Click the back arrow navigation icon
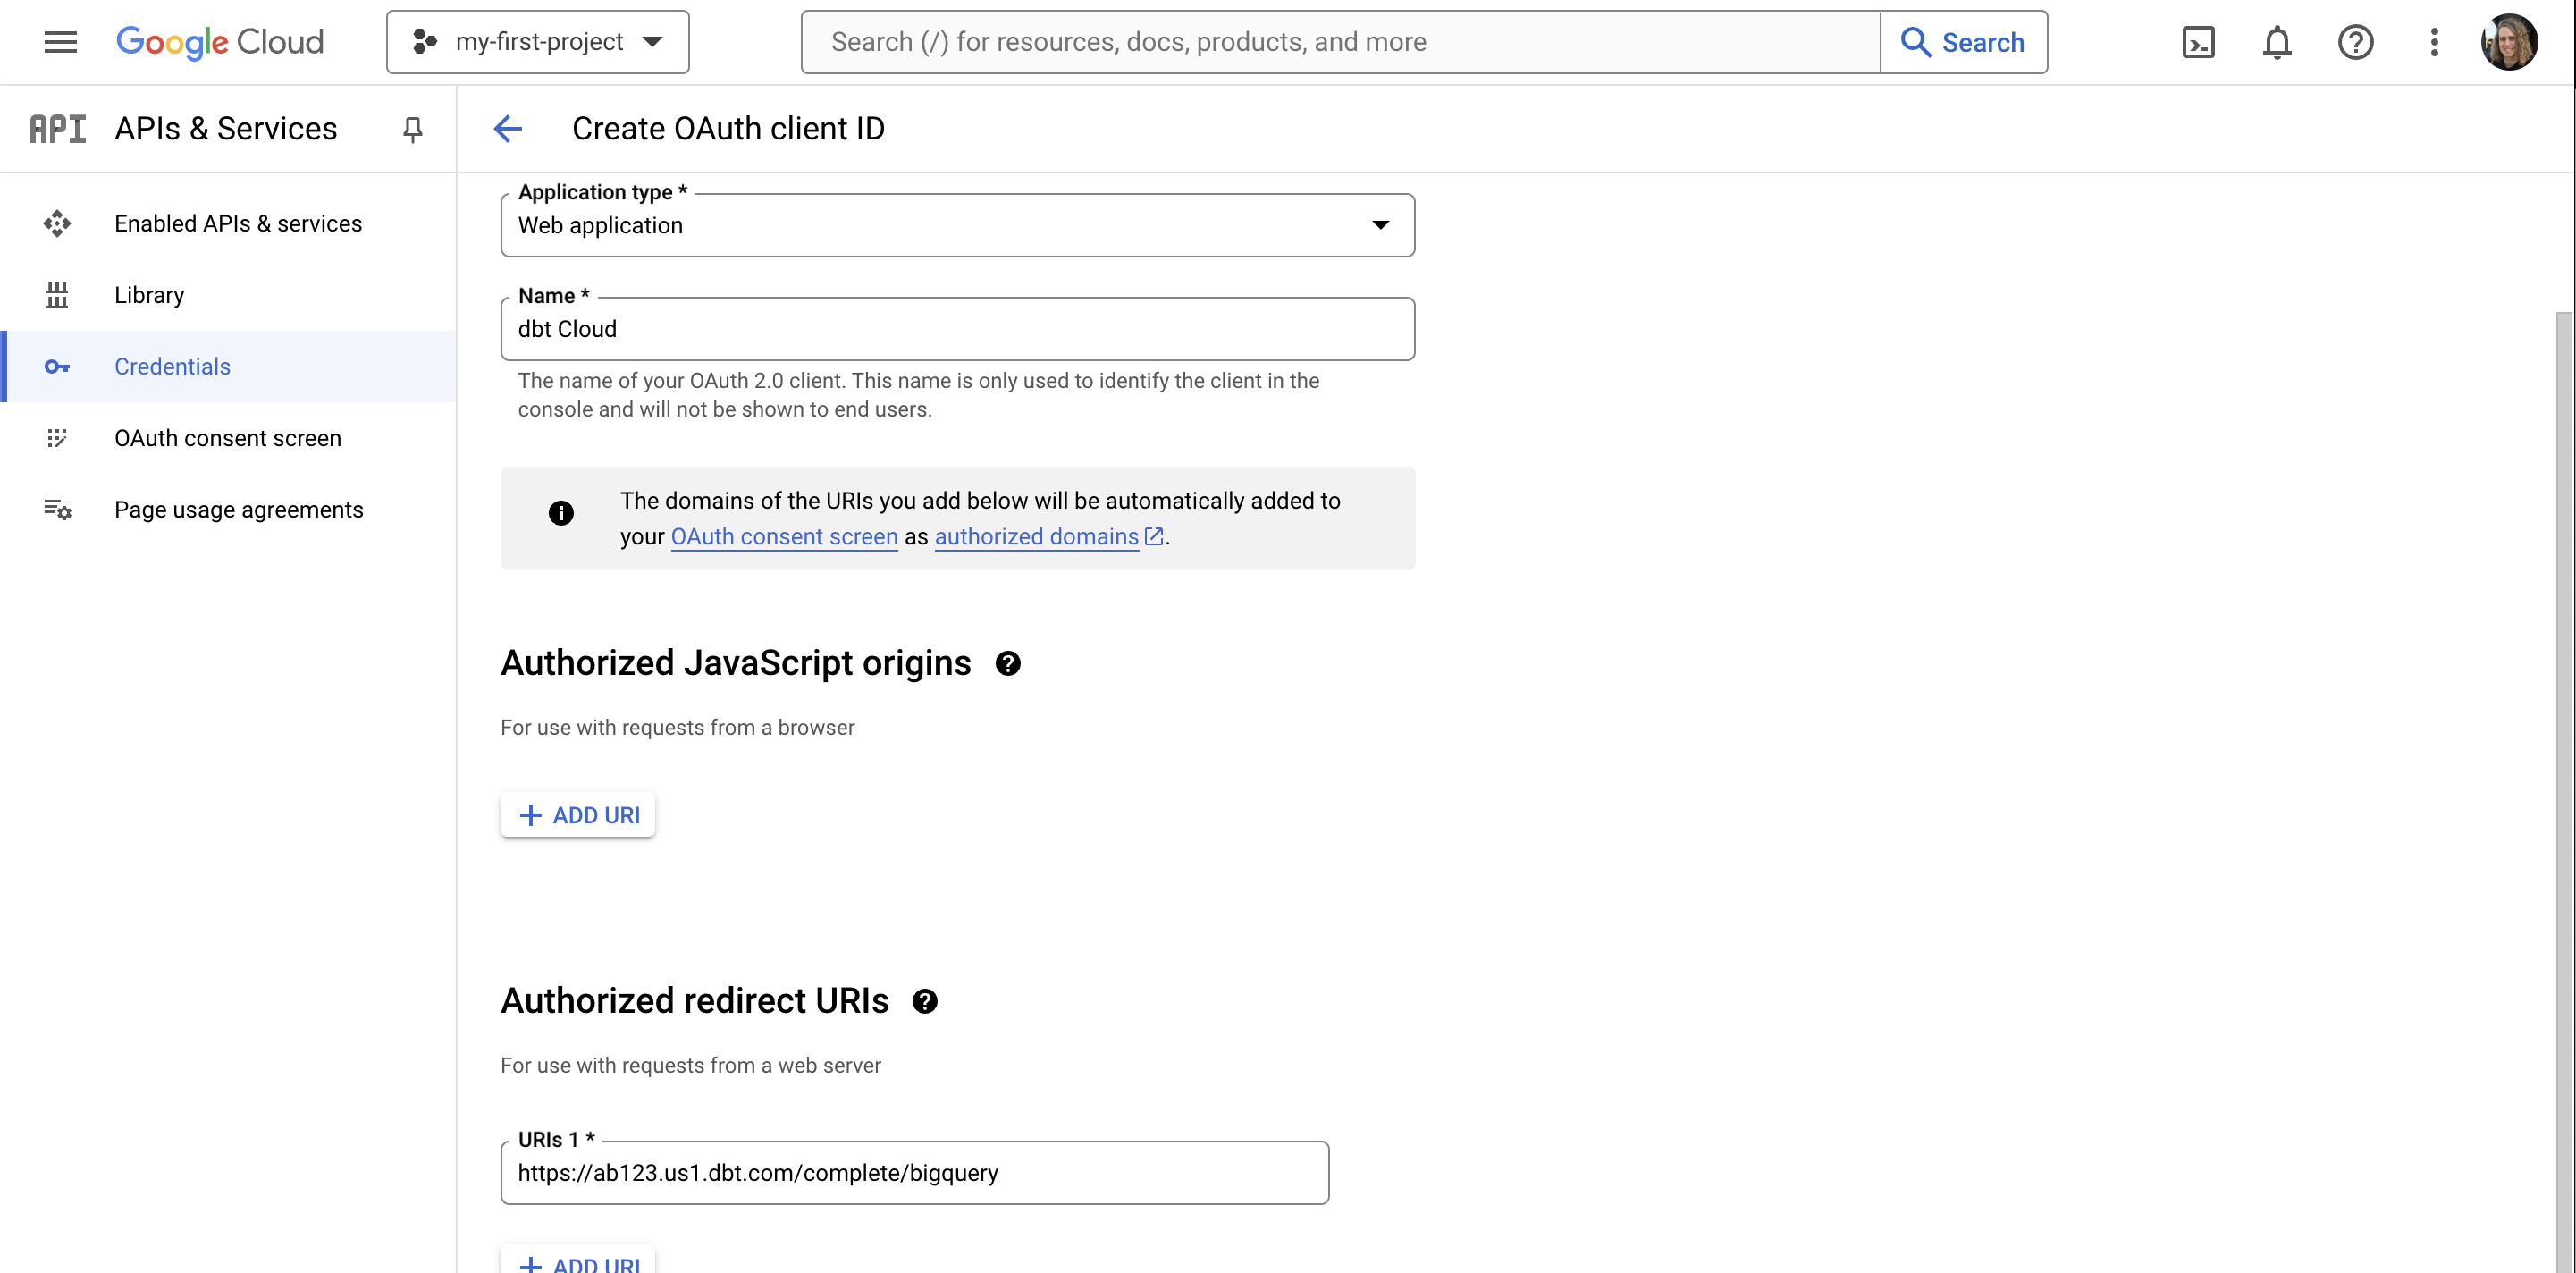 coord(506,126)
